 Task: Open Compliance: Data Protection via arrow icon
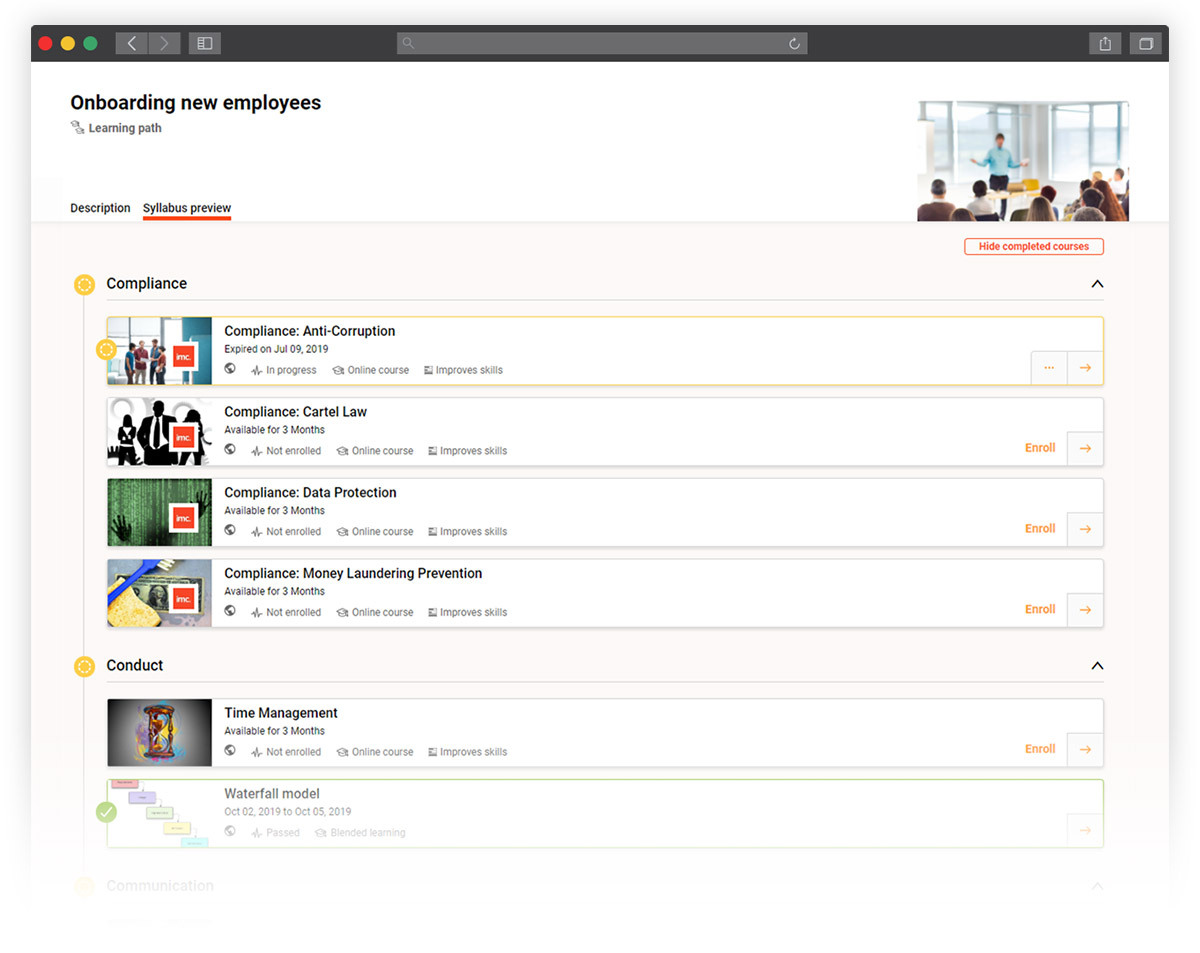[x=1085, y=528]
